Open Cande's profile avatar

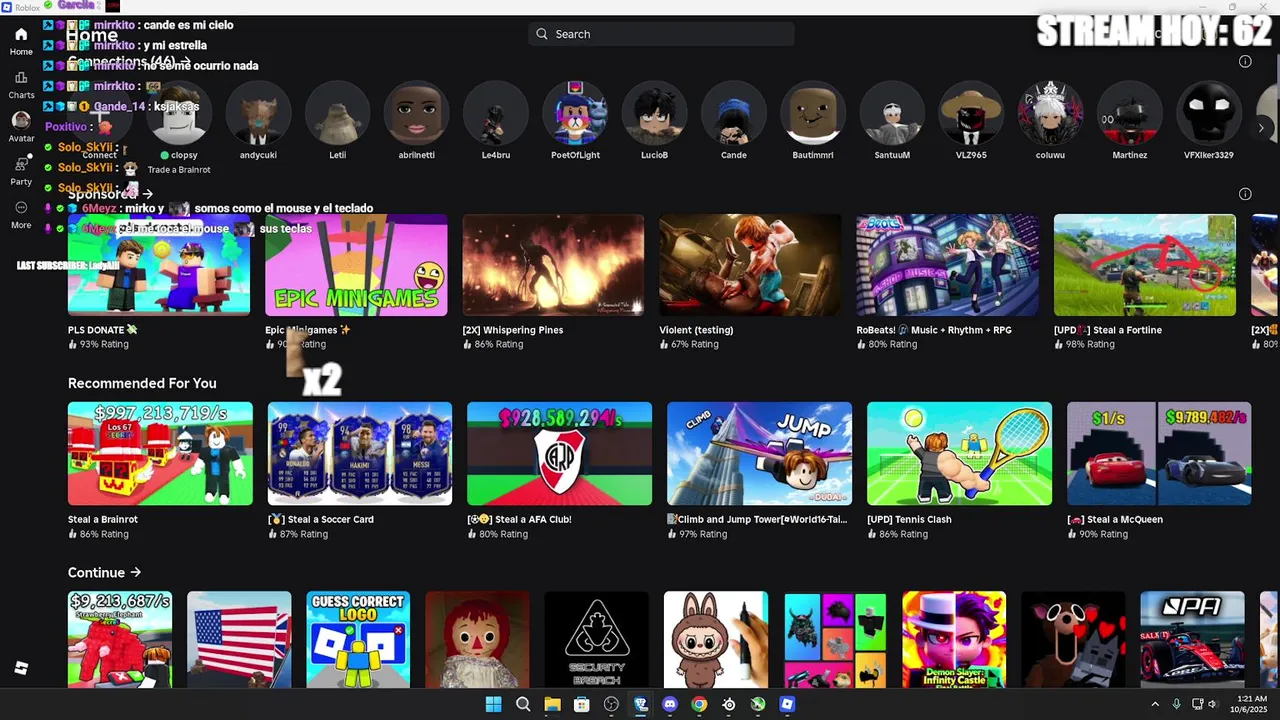pyautogui.click(x=733, y=113)
